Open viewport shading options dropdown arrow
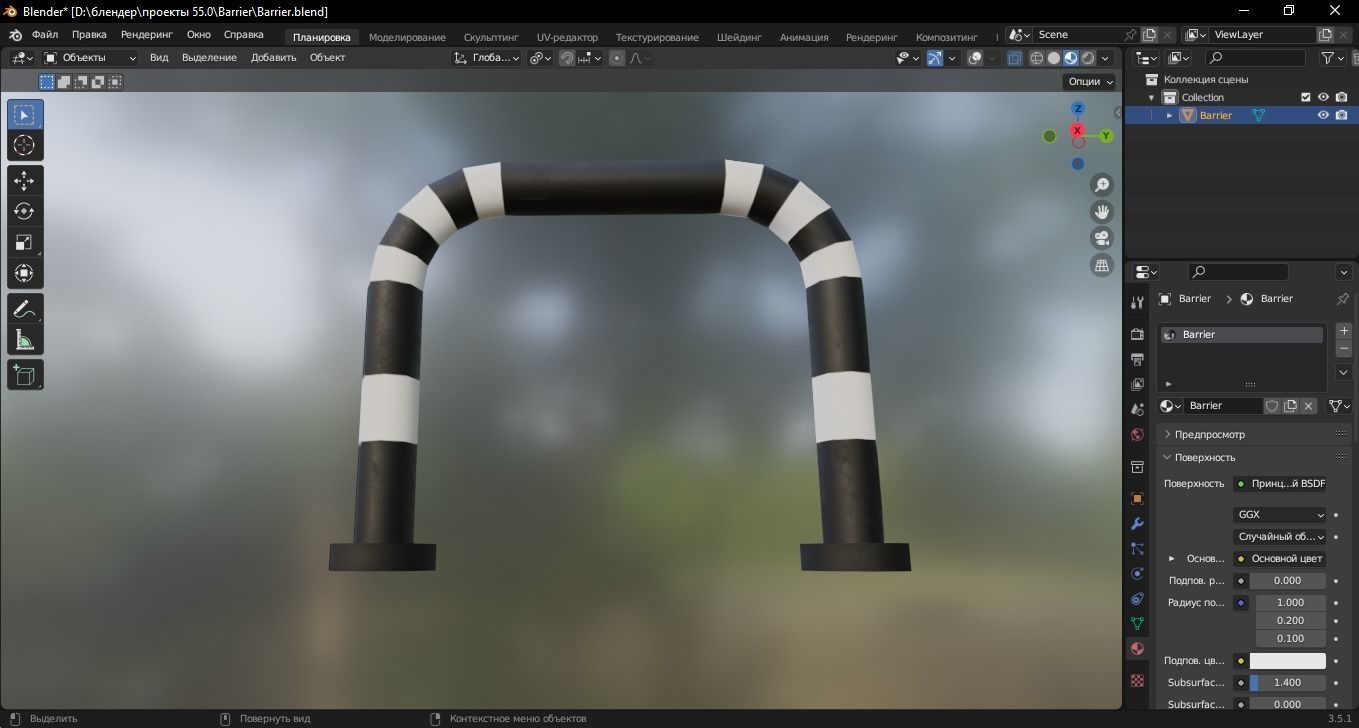Viewport: 1359px width, 728px height. coord(1106,58)
